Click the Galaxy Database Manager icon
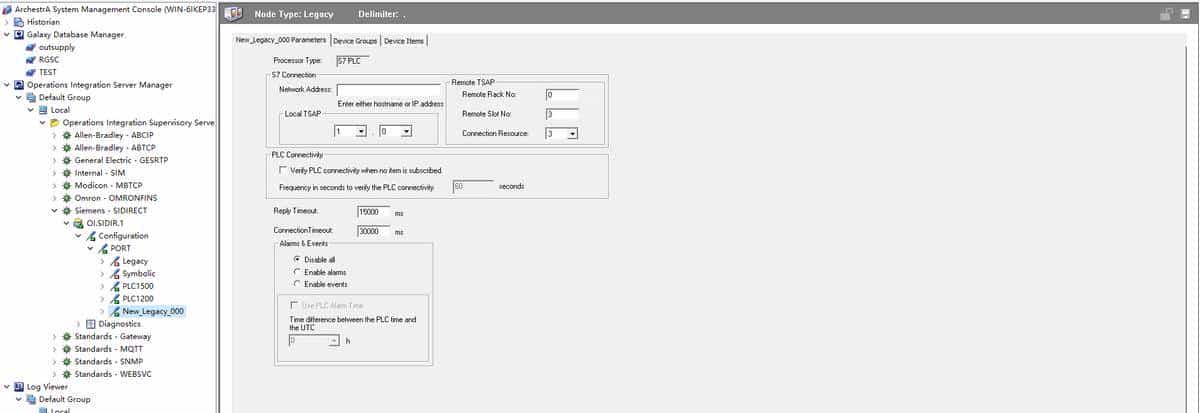This screenshot has width=1200, height=413. (19, 34)
